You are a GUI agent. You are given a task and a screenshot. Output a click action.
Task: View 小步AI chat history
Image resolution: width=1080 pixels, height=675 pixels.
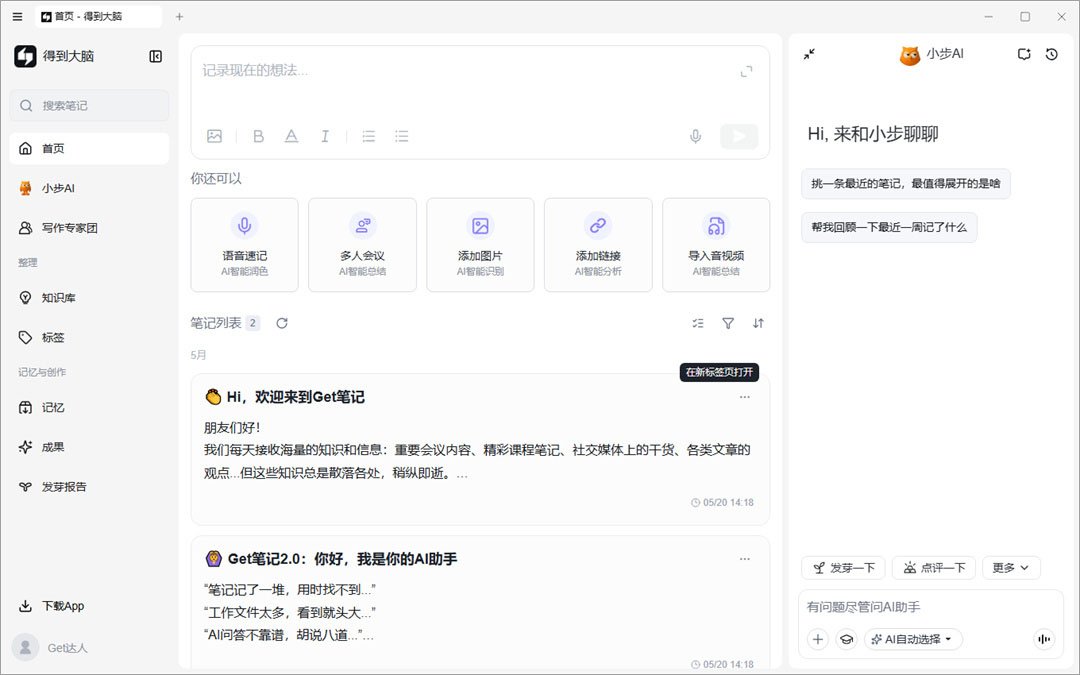1052,54
